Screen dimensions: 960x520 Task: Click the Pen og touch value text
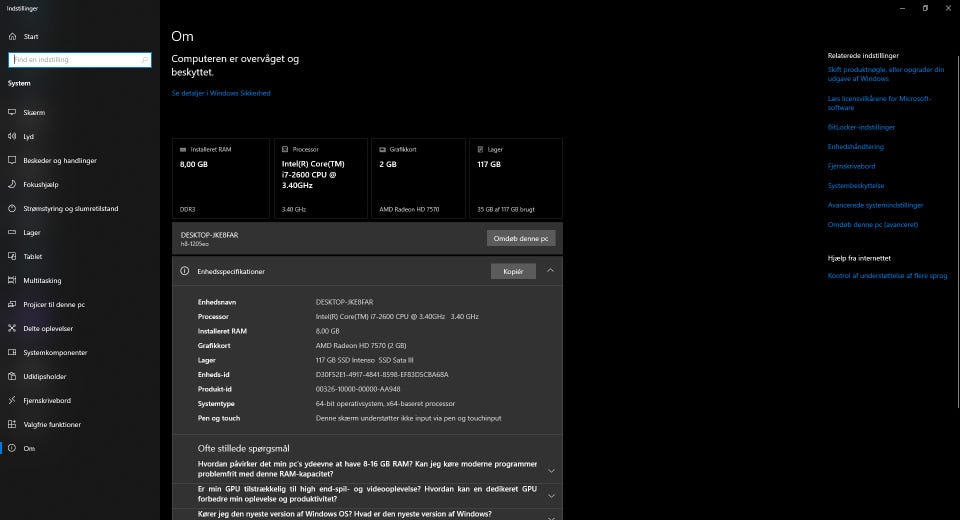[x=408, y=418]
